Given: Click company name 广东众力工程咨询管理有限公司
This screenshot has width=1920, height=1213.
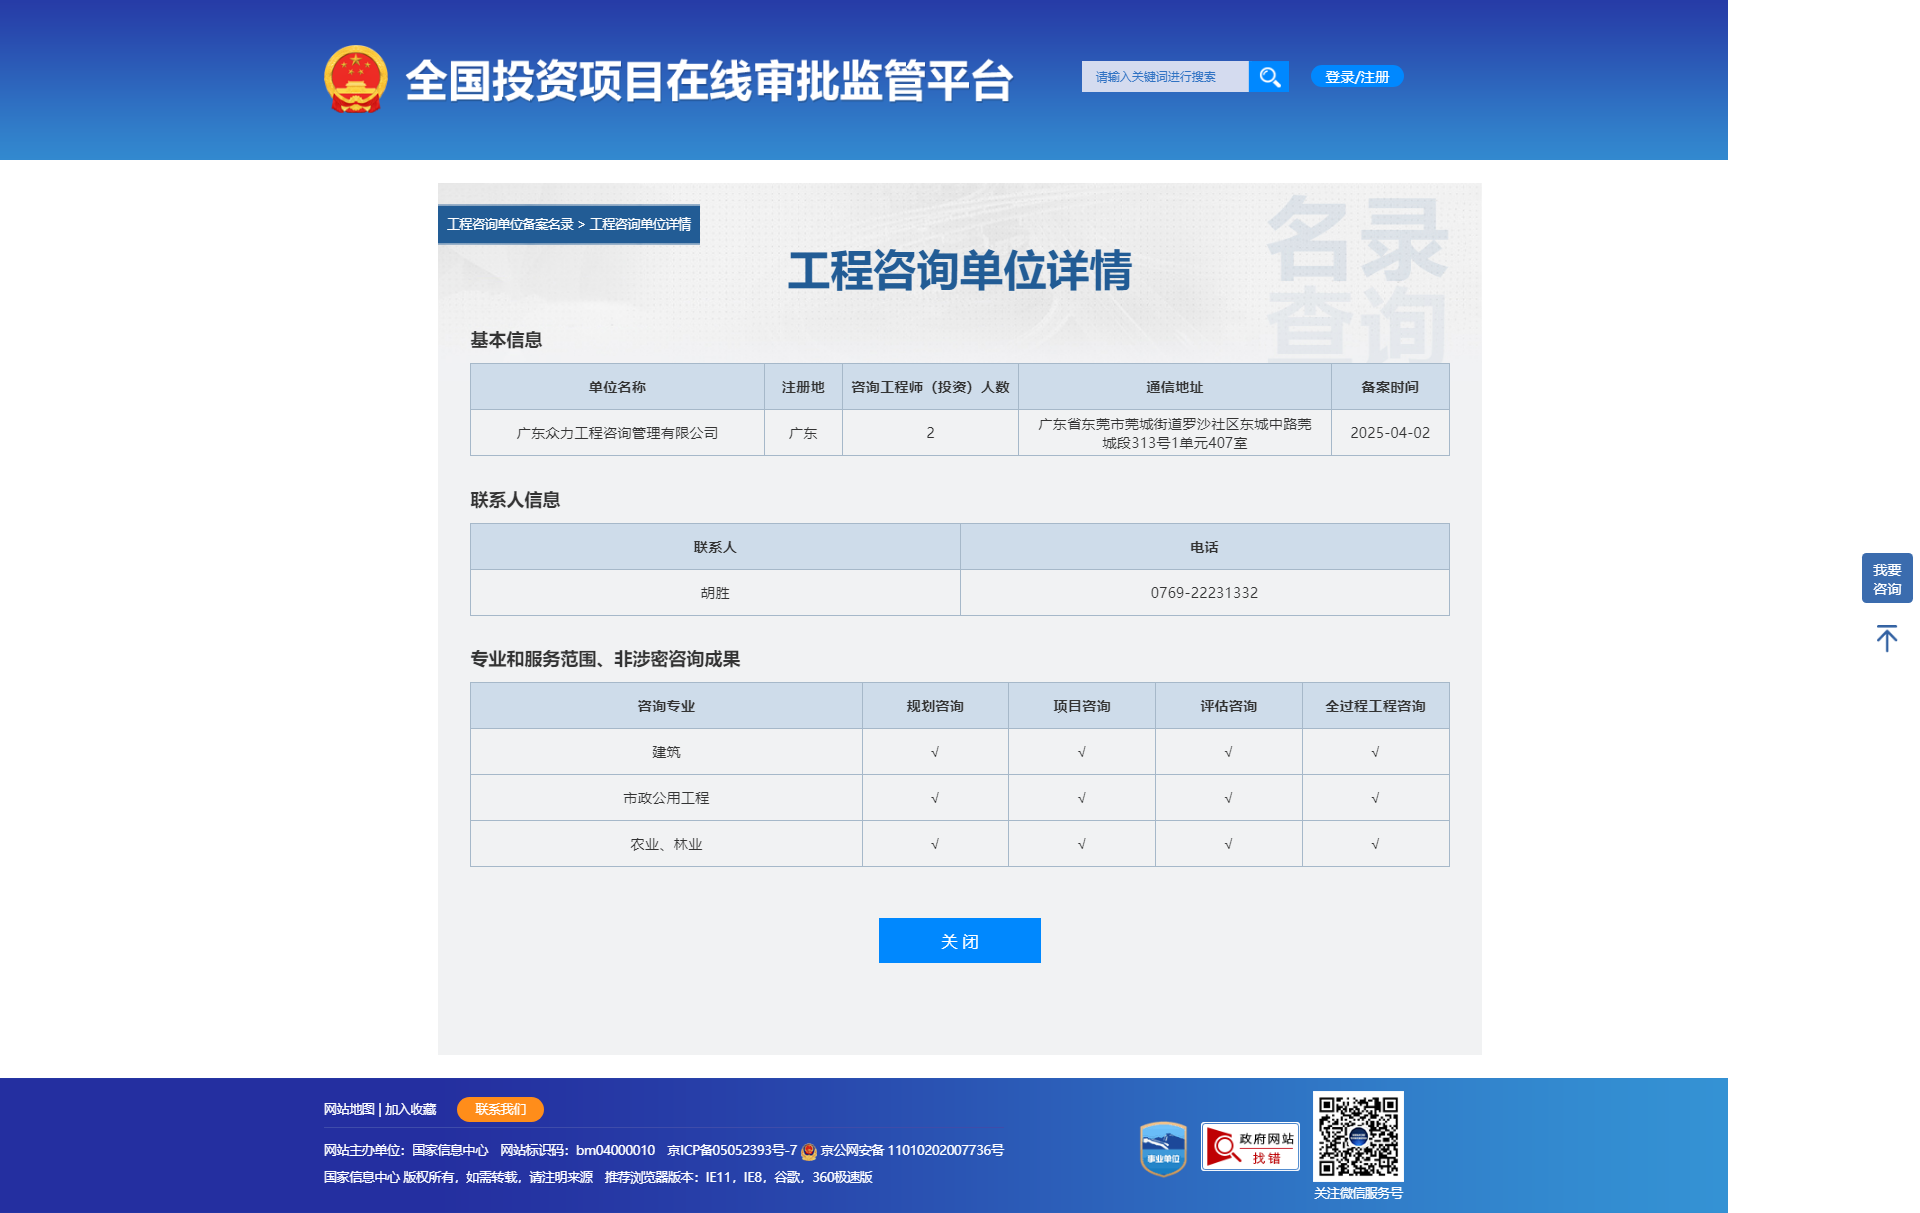Looking at the screenshot, I should coord(617,433).
